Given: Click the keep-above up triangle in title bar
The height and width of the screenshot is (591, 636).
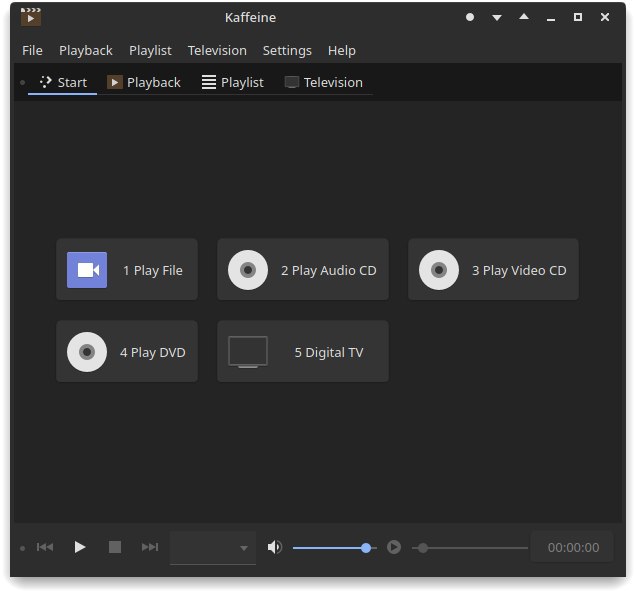Looking at the screenshot, I should [x=524, y=17].
